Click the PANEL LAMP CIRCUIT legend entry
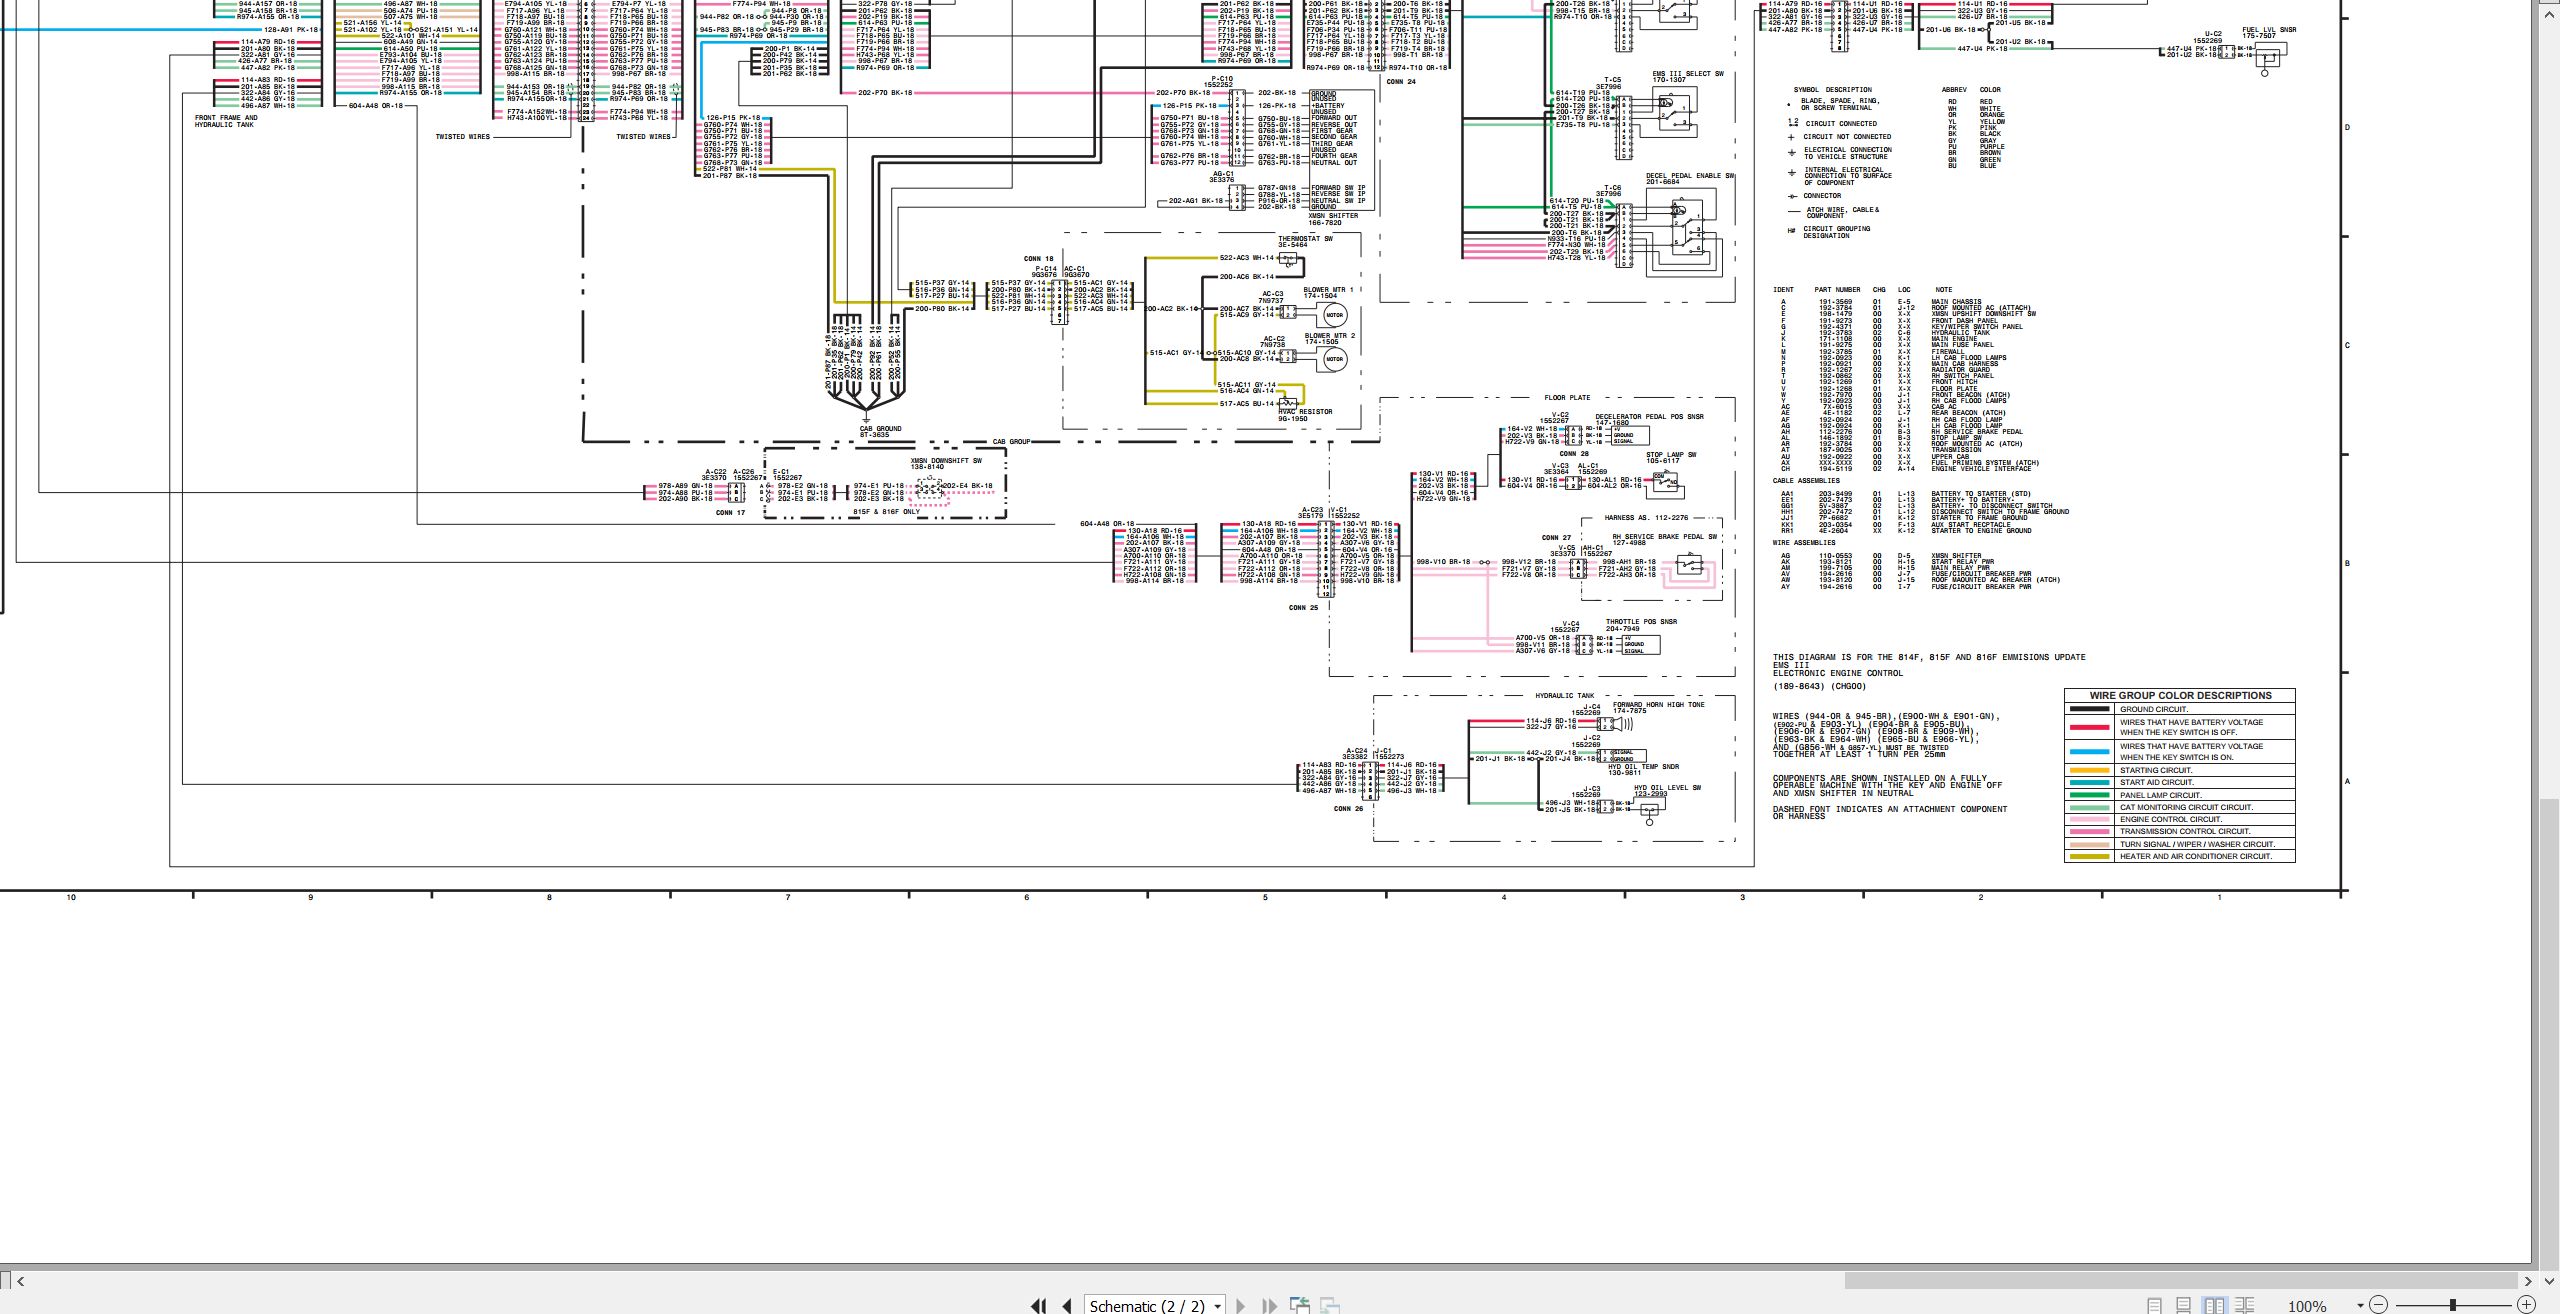This screenshot has width=2560, height=1314. click(2160, 795)
